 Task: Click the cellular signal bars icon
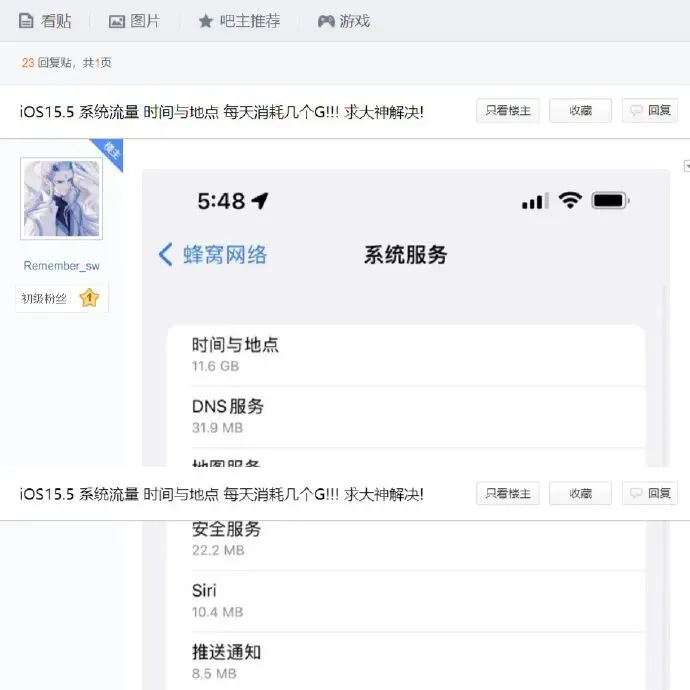click(535, 201)
